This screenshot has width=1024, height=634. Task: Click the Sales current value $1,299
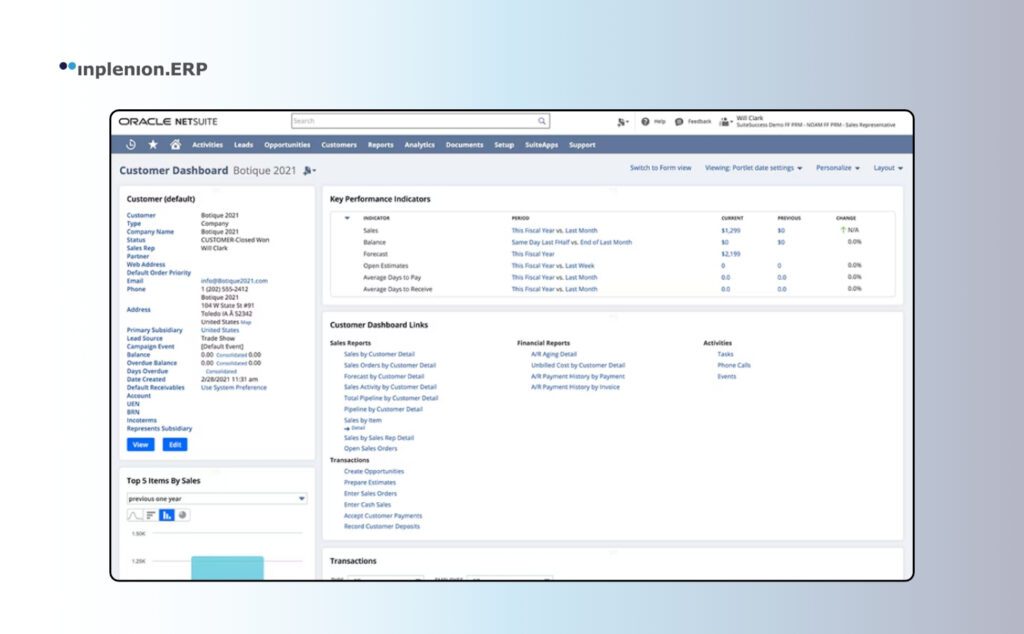pos(730,230)
